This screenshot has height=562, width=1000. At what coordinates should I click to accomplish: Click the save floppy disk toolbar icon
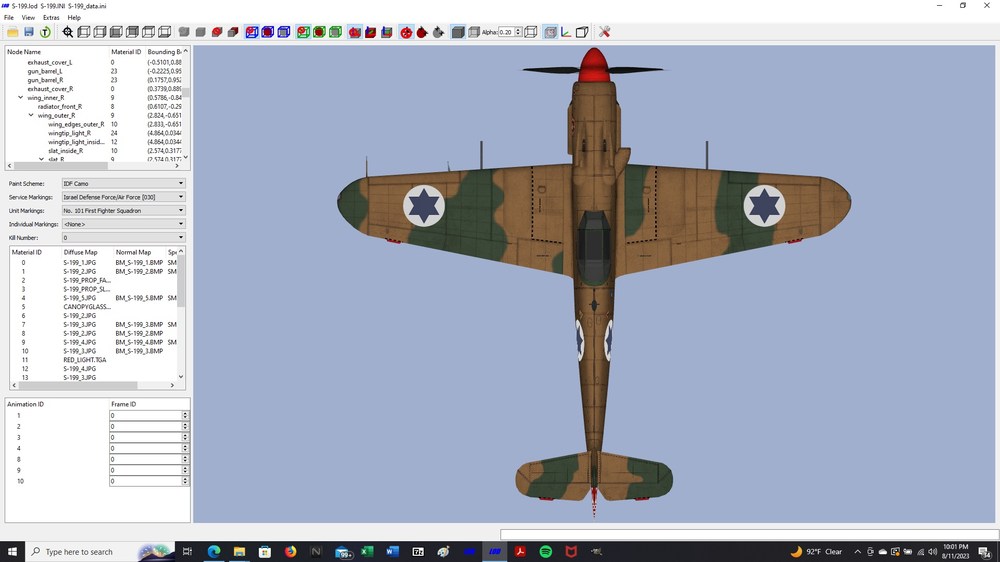pos(29,32)
